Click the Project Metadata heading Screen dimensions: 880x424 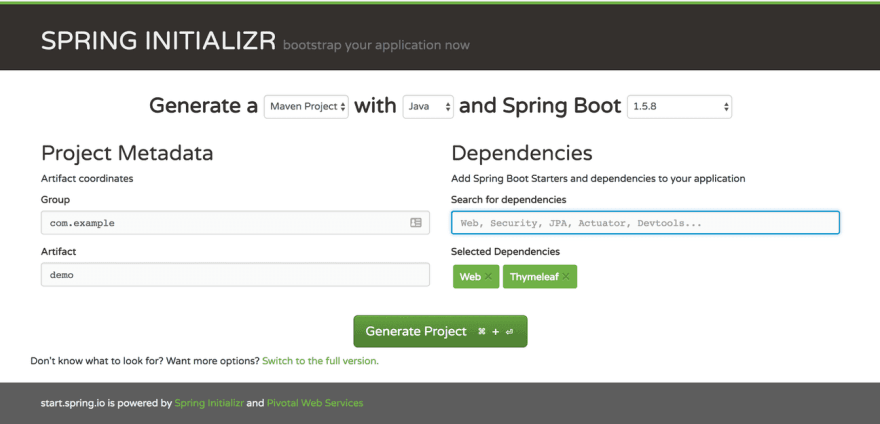(x=127, y=153)
